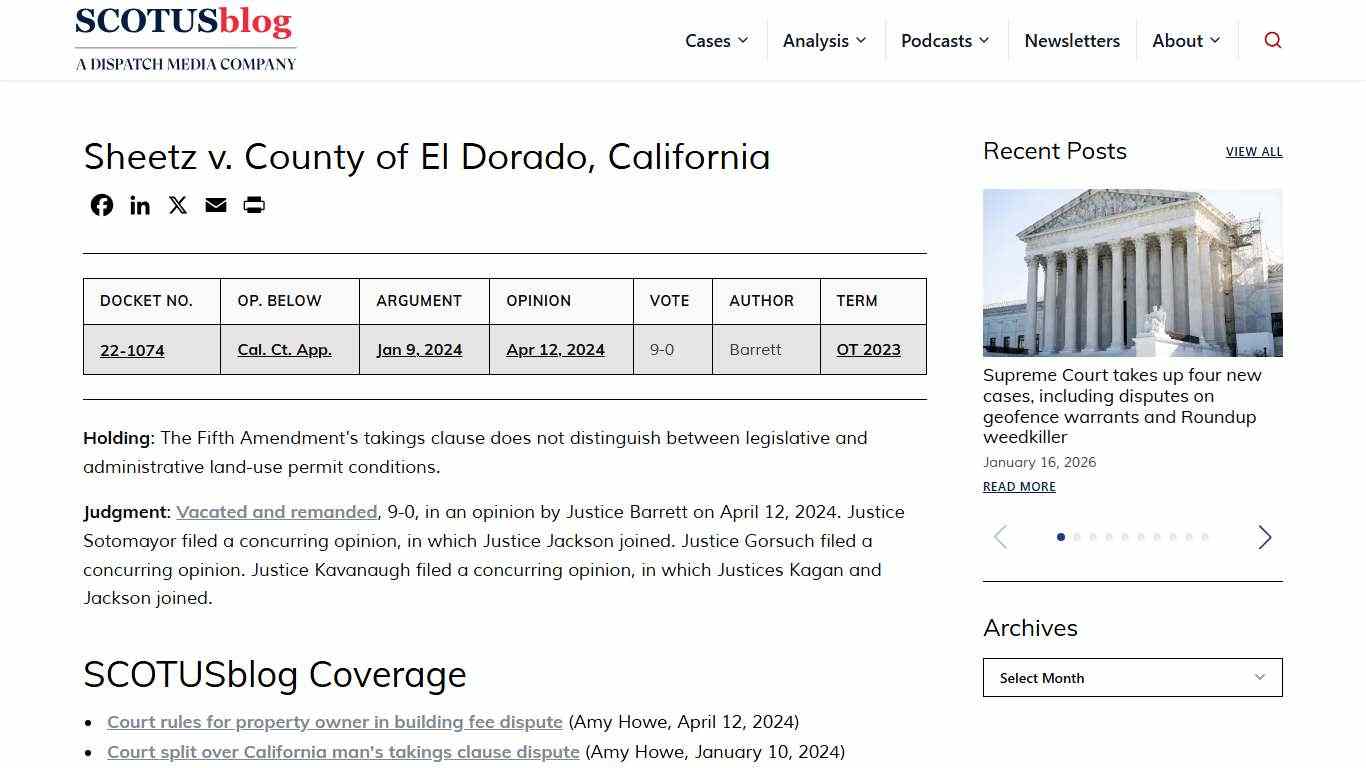Image resolution: width=1366 pixels, height=768 pixels.
Task: Open the Vacated and remanded judgment link
Action: click(277, 511)
